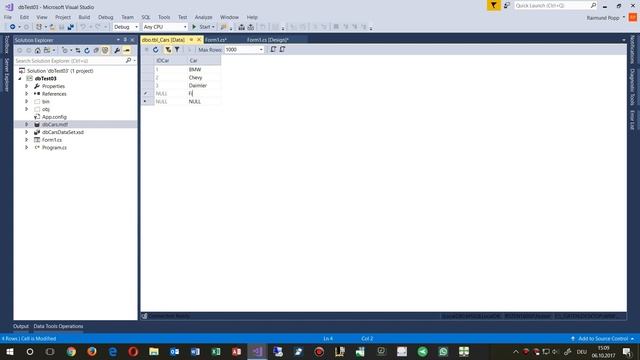Image resolution: width=640 pixels, height=360 pixels.
Task: Open the Any CPU platform dropdown
Action: click(x=165, y=27)
